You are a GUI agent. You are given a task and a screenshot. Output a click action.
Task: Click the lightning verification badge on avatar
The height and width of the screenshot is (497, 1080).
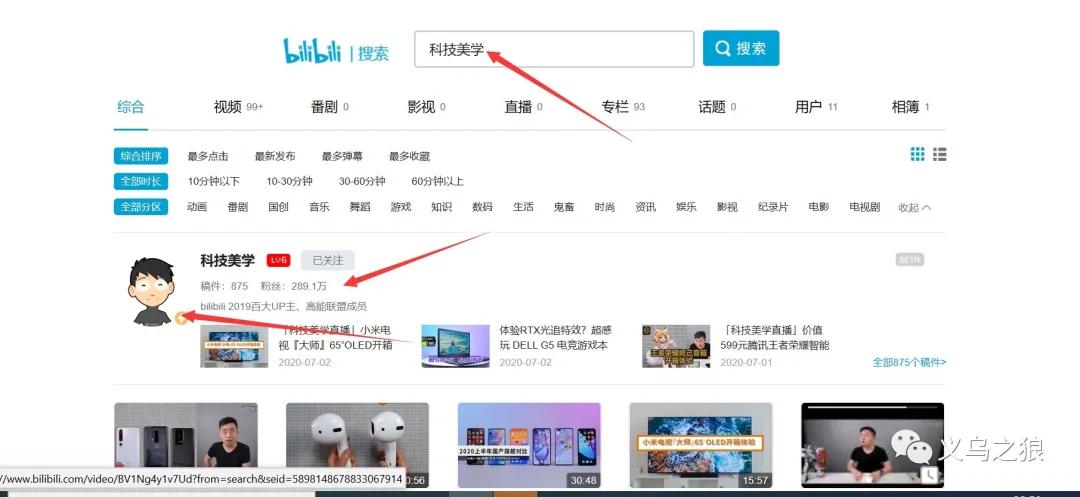181,318
